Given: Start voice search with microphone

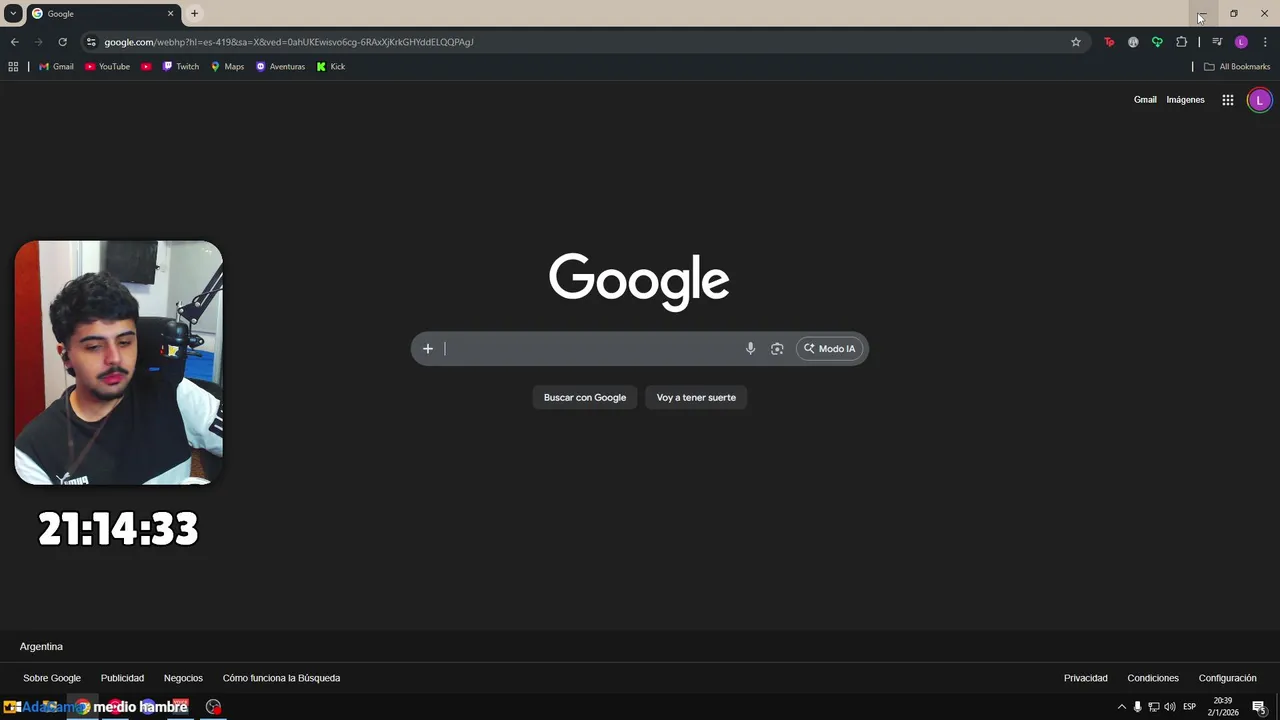Looking at the screenshot, I should tap(750, 349).
